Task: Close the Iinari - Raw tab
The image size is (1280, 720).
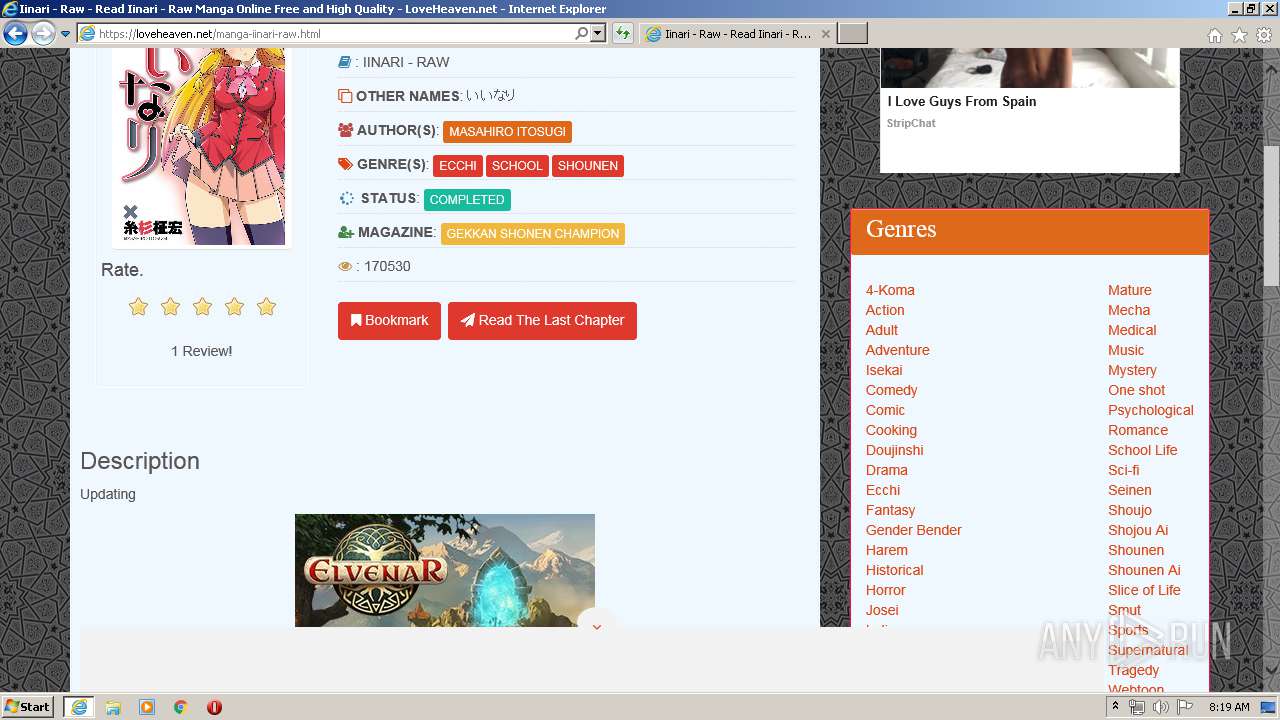Action: (x=825, y=34)
